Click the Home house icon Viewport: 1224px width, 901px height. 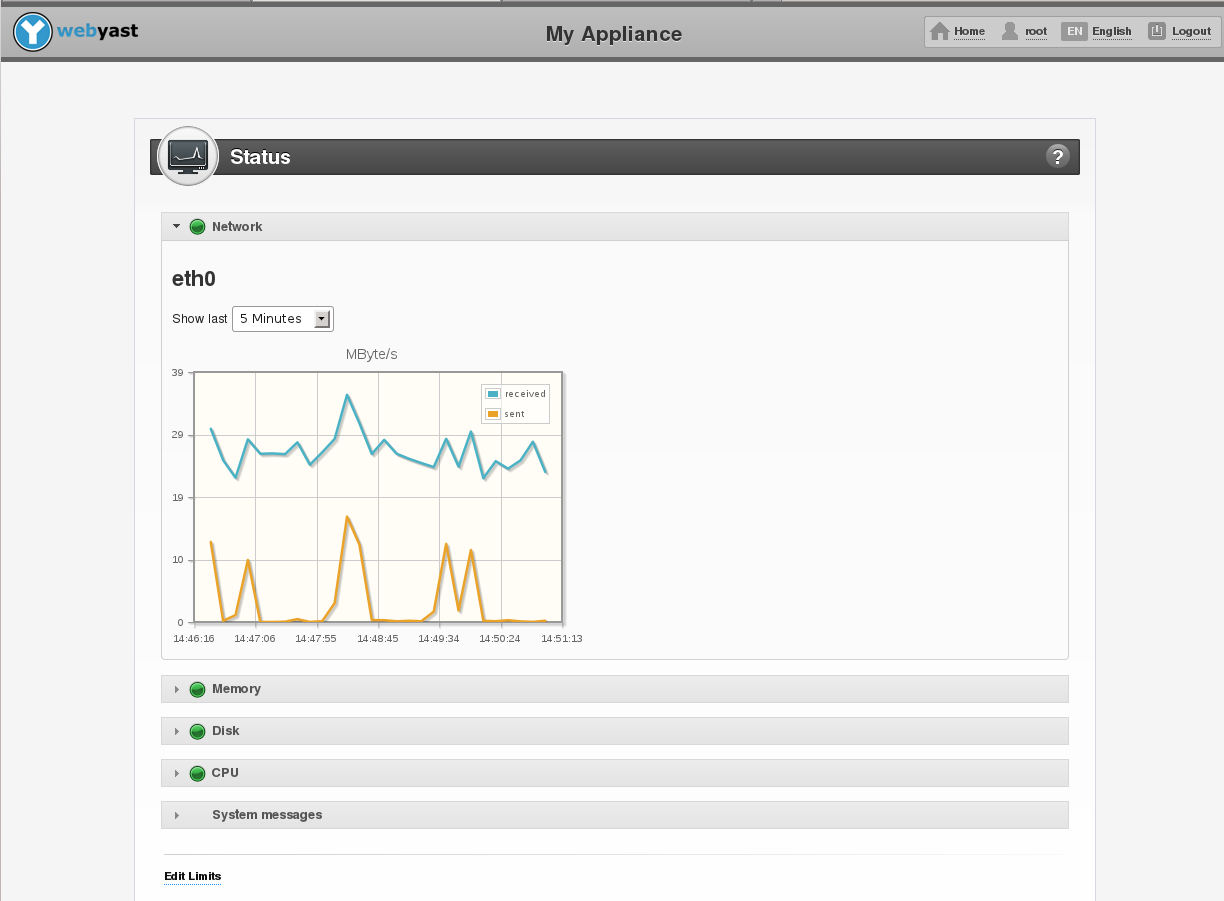point(939,32)
